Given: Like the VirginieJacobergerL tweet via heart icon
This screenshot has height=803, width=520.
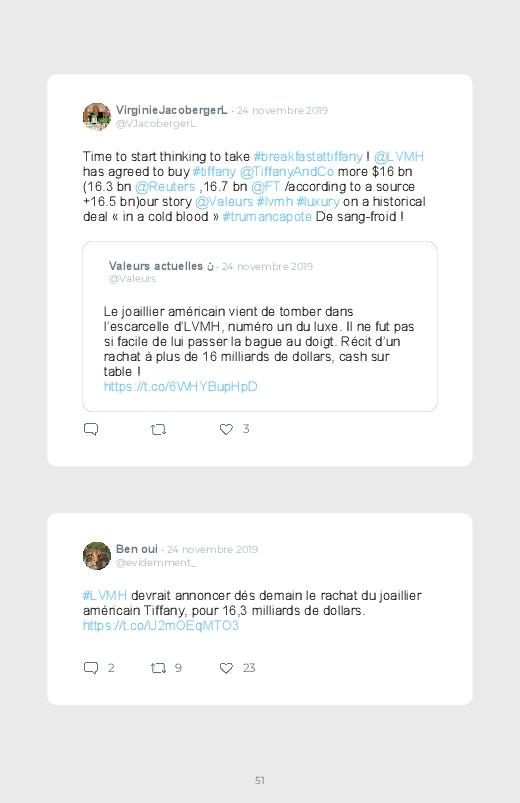Looking at the screenshot, I should (x=226, y=429).
